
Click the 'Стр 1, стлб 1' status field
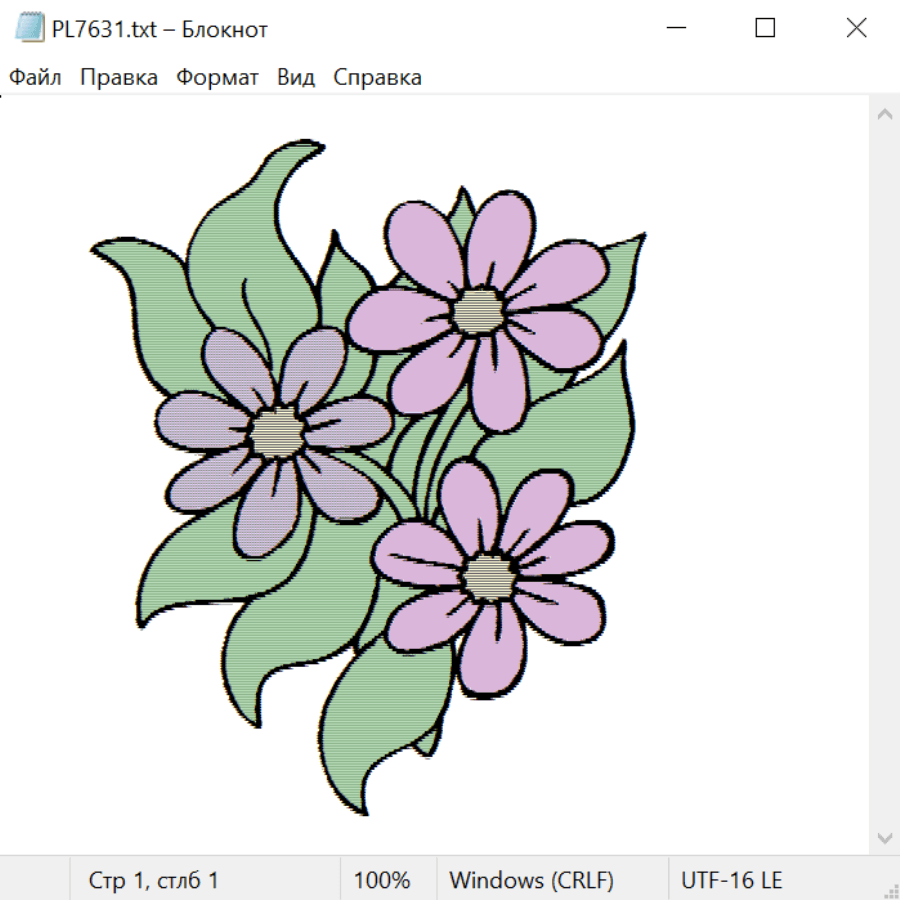(154, 881)
